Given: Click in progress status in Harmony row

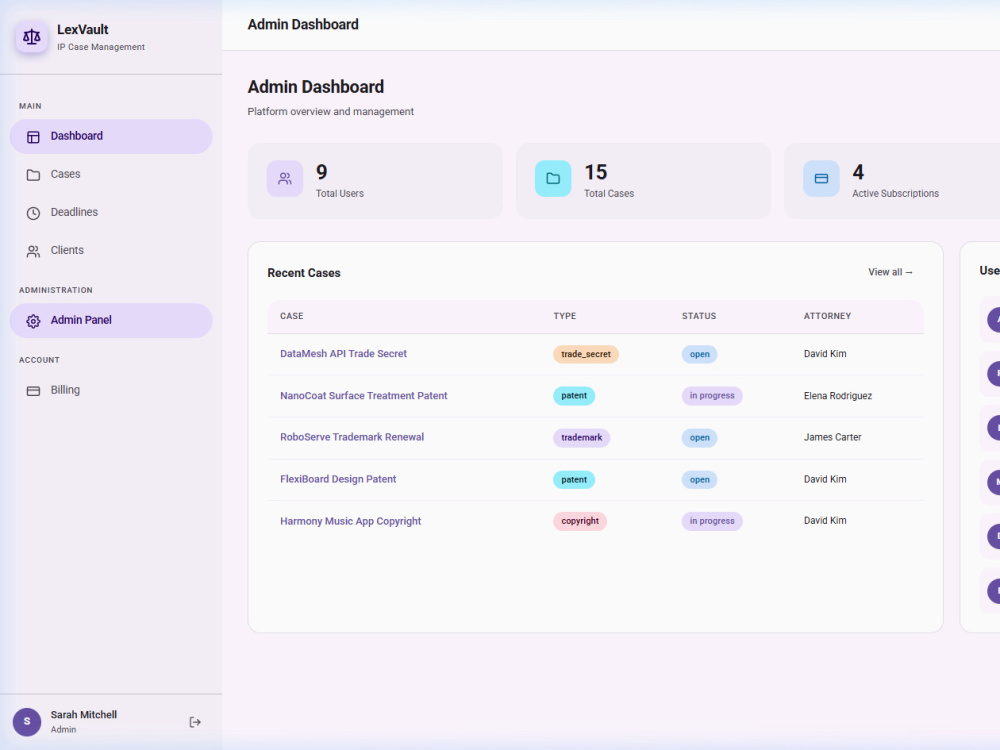Looking at the screenshot, I should coord(712,522).
